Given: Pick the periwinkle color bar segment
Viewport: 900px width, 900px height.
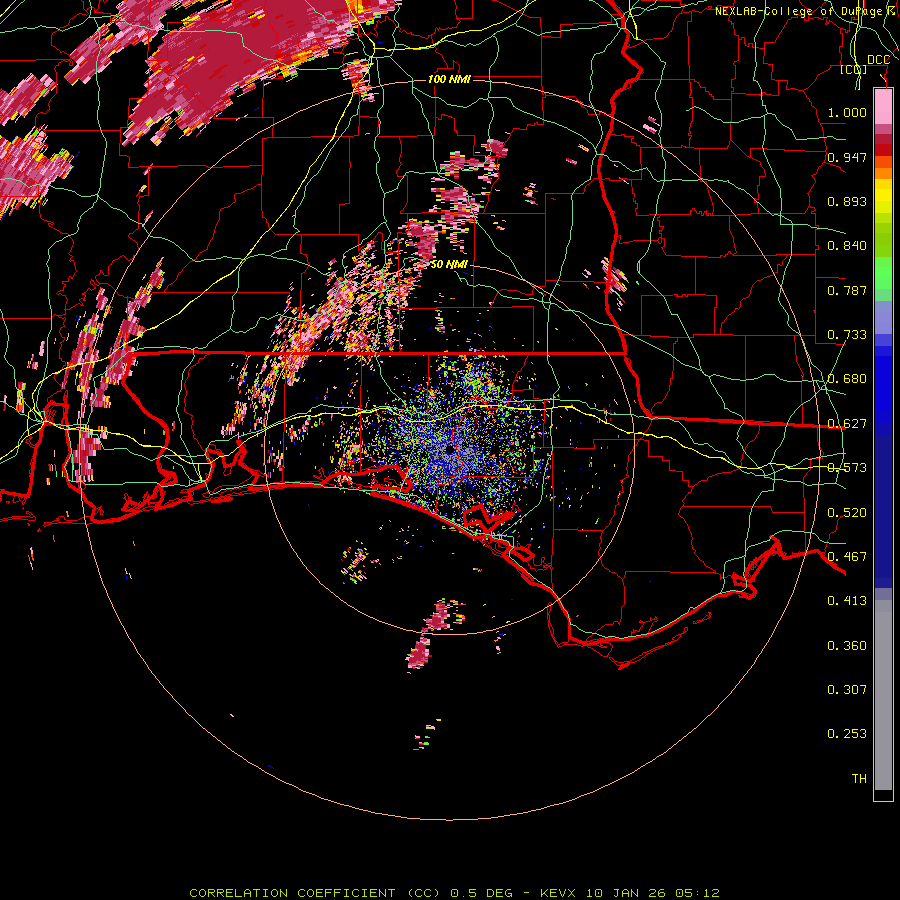Looking at the screenshot, I should (883, 319).
